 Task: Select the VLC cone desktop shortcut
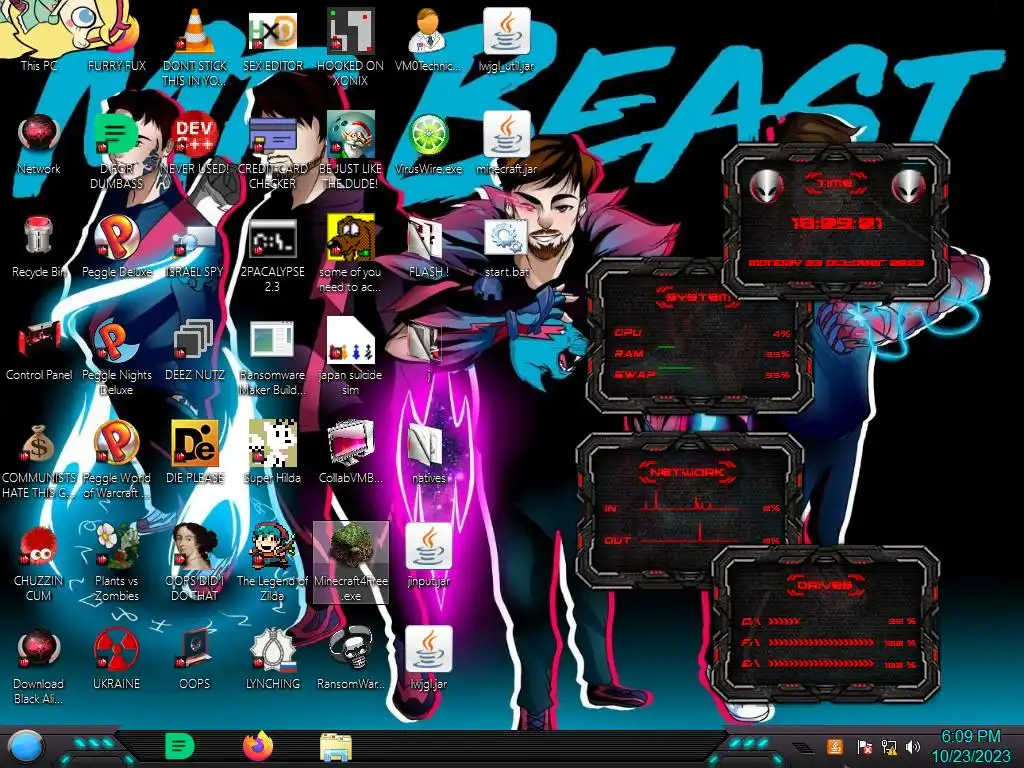tap(195, 47)
